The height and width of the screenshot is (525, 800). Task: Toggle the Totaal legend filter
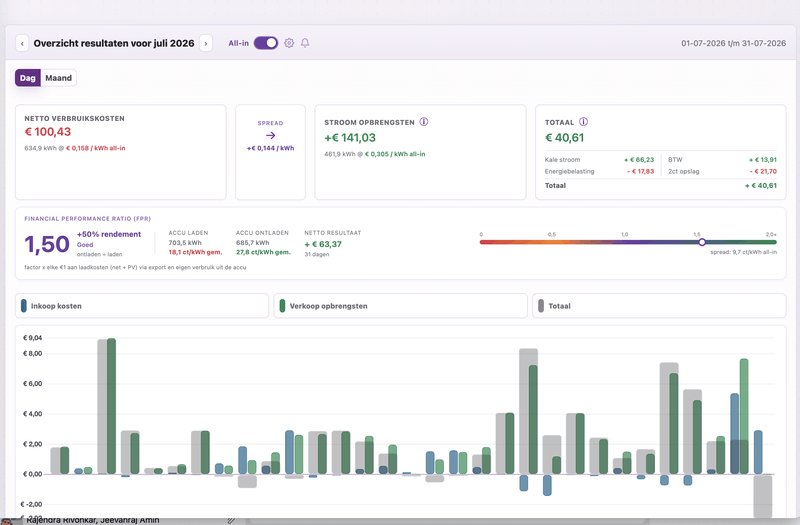[x=659, y=306]
